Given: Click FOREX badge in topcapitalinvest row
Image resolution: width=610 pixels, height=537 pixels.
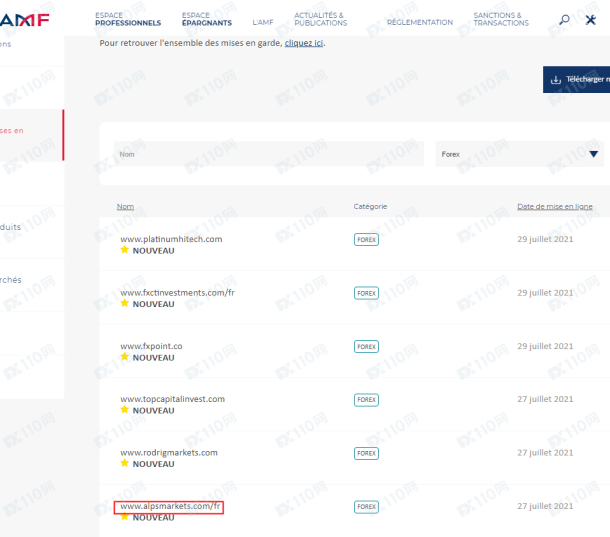Looking at the screenshot, I should click(x=366, y=400).
